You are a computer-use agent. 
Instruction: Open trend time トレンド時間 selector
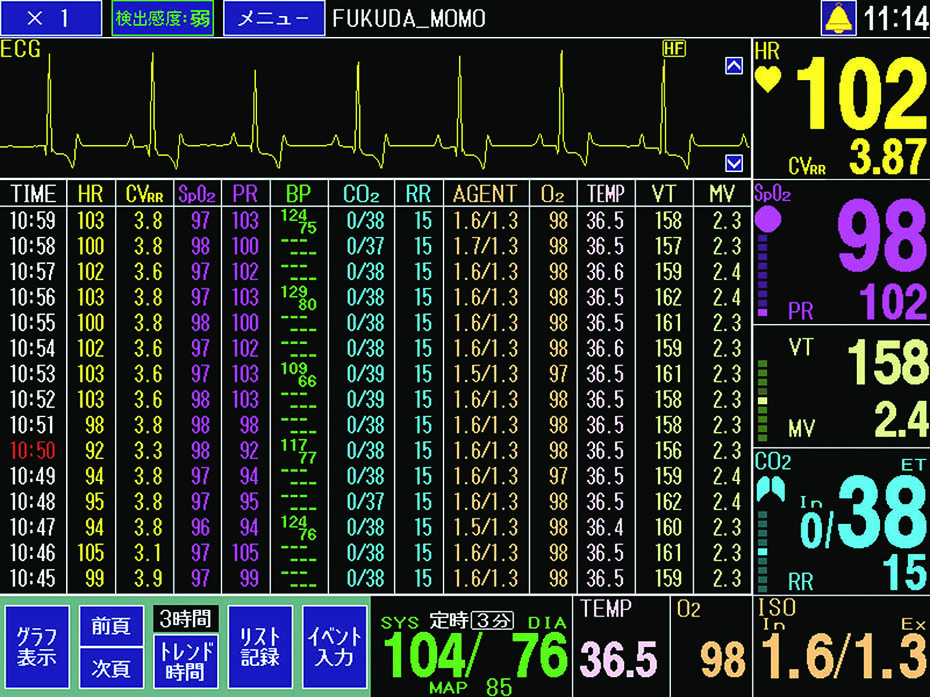(x=185, y=659)
